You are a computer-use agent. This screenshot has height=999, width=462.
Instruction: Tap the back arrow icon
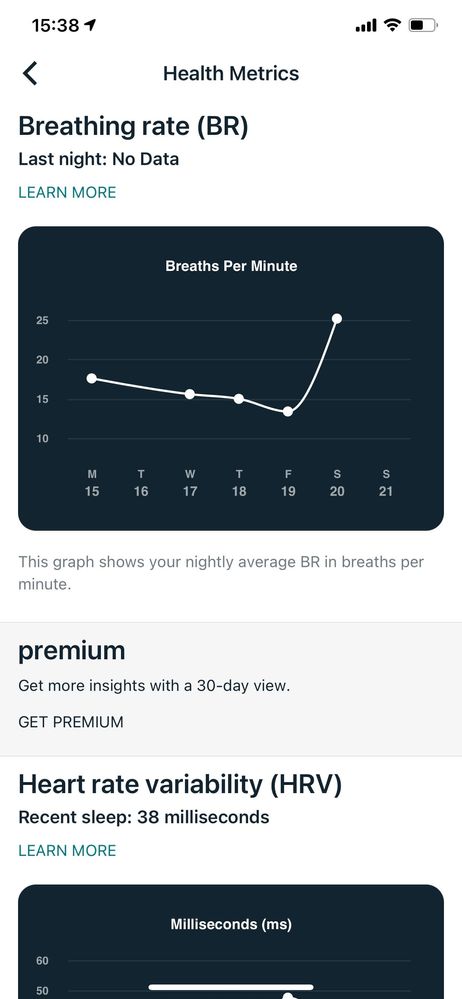tap(30, 73)
